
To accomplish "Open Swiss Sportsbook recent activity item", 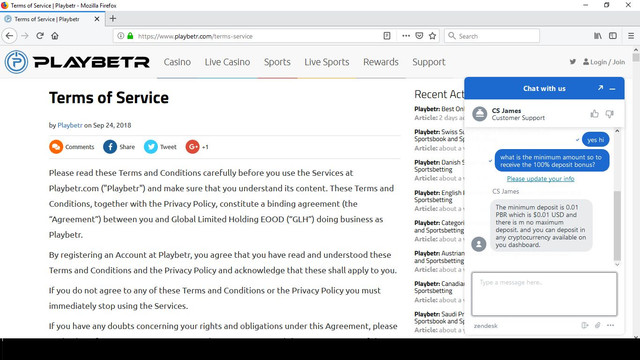I will [439, 136].
